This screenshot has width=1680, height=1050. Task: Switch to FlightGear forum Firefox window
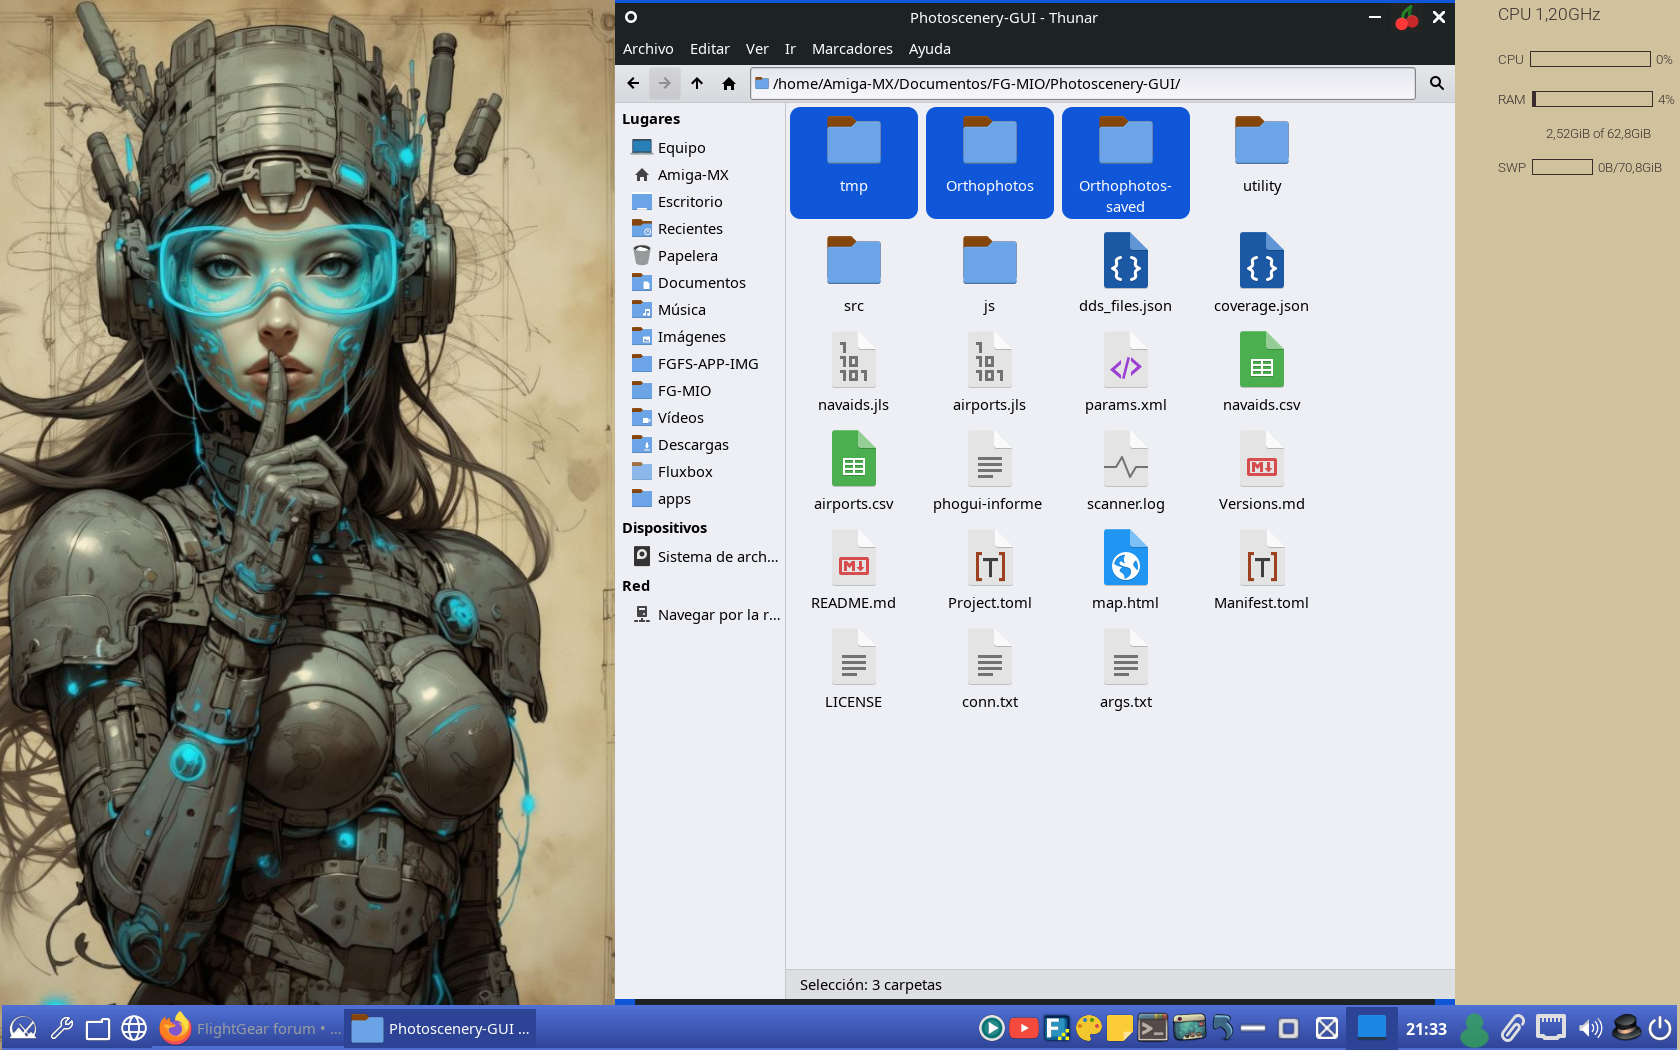[x=250, y=1028]
